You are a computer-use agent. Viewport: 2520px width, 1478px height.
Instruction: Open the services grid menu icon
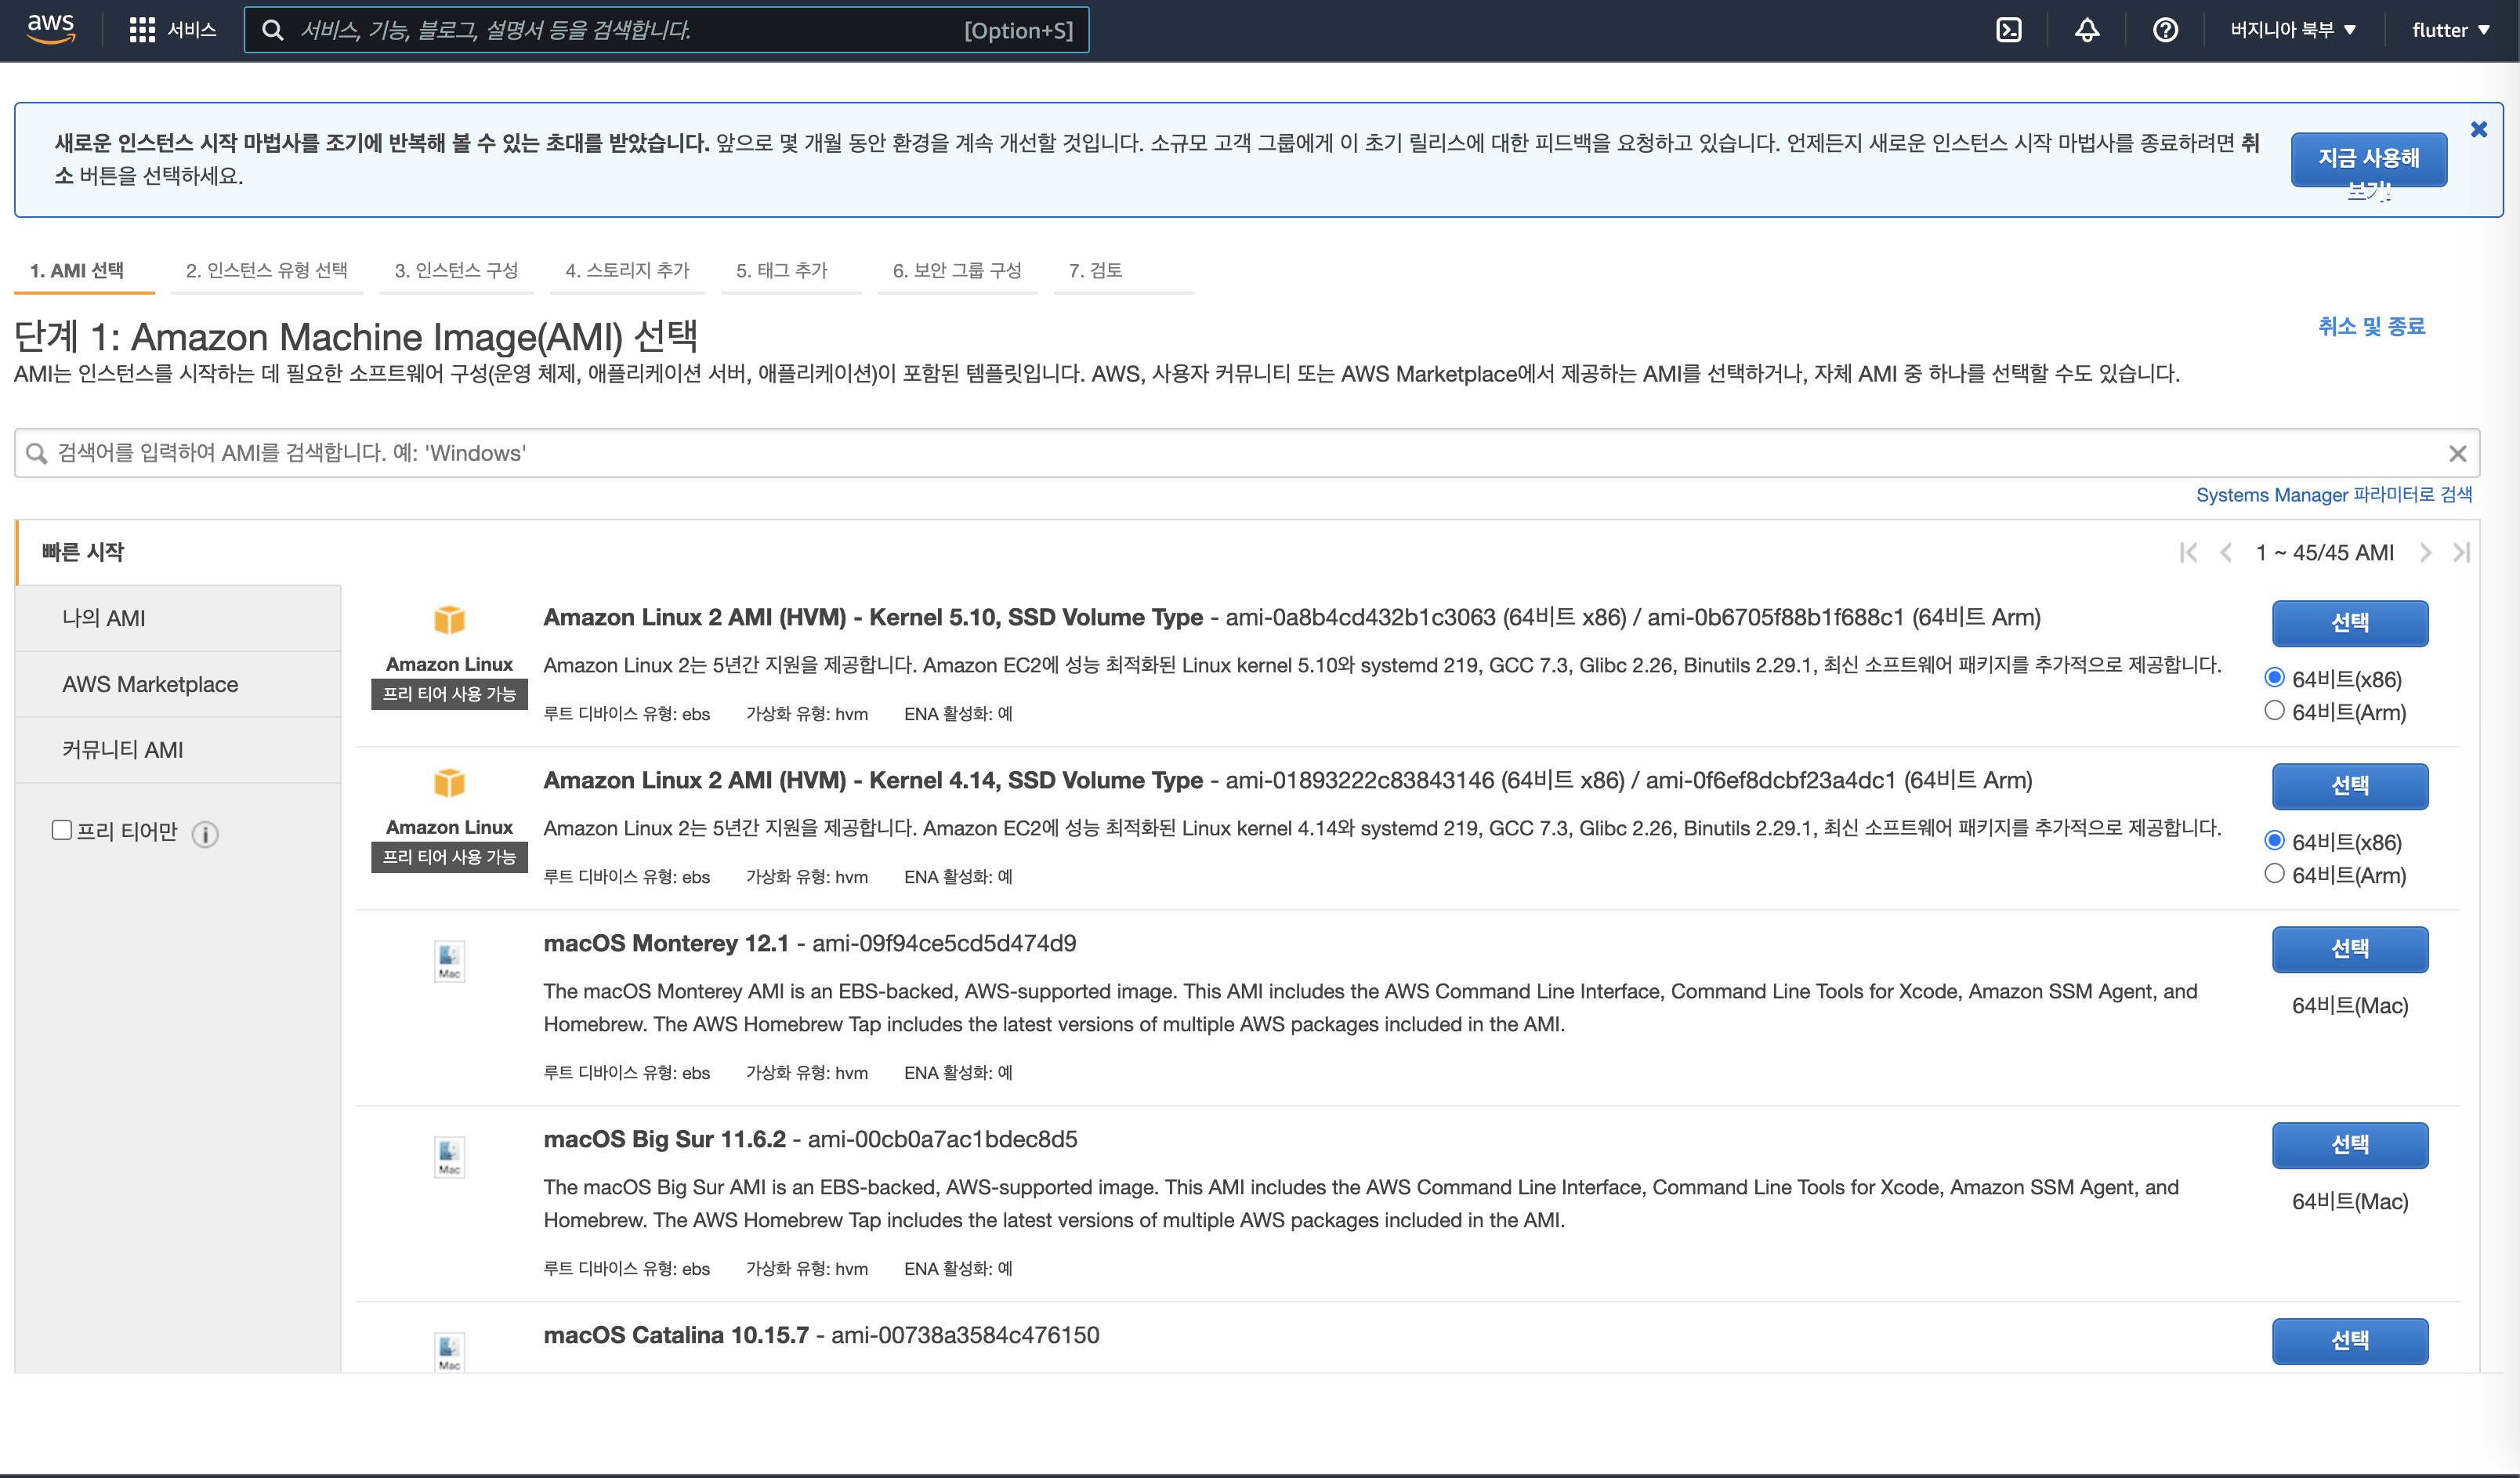pyautogui.click(x=142, y=30)
